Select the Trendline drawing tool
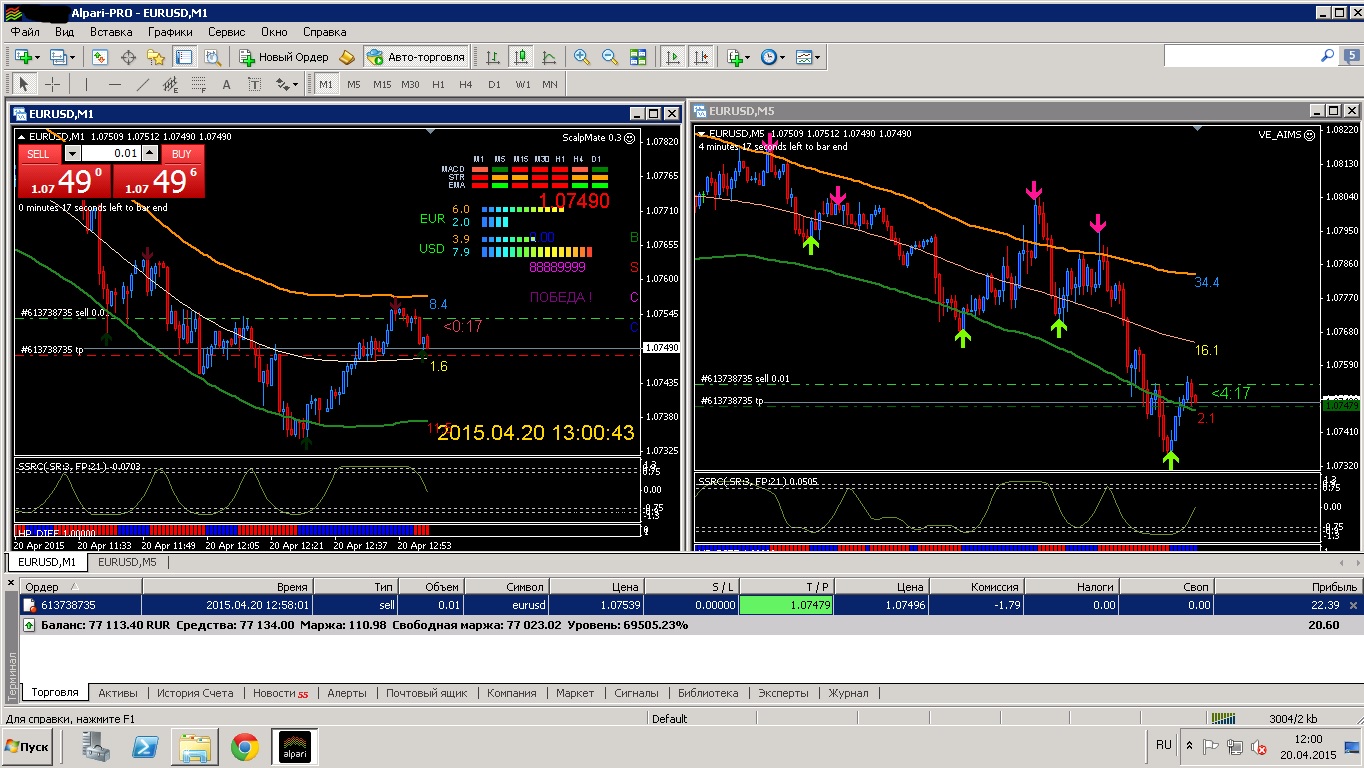The image size is (1364, 768). point(143,85)
